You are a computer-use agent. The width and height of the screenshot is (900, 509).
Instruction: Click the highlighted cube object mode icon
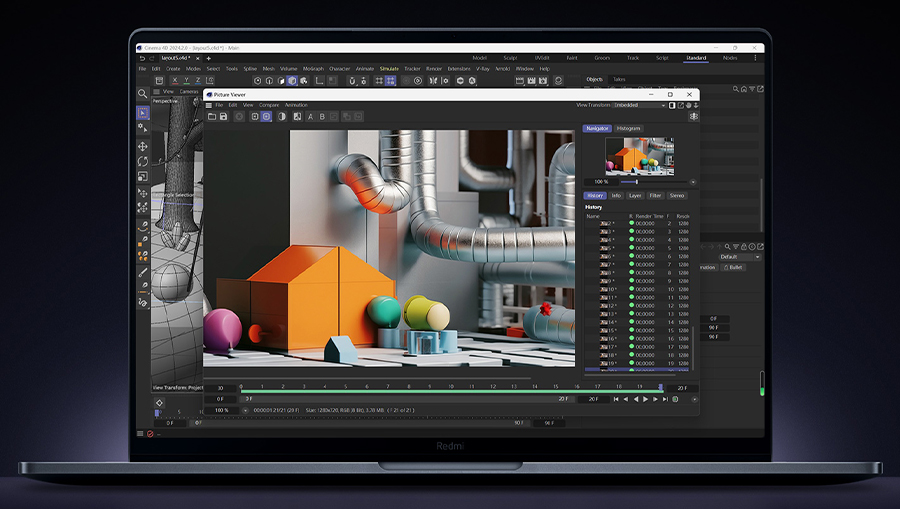[292, 81]
